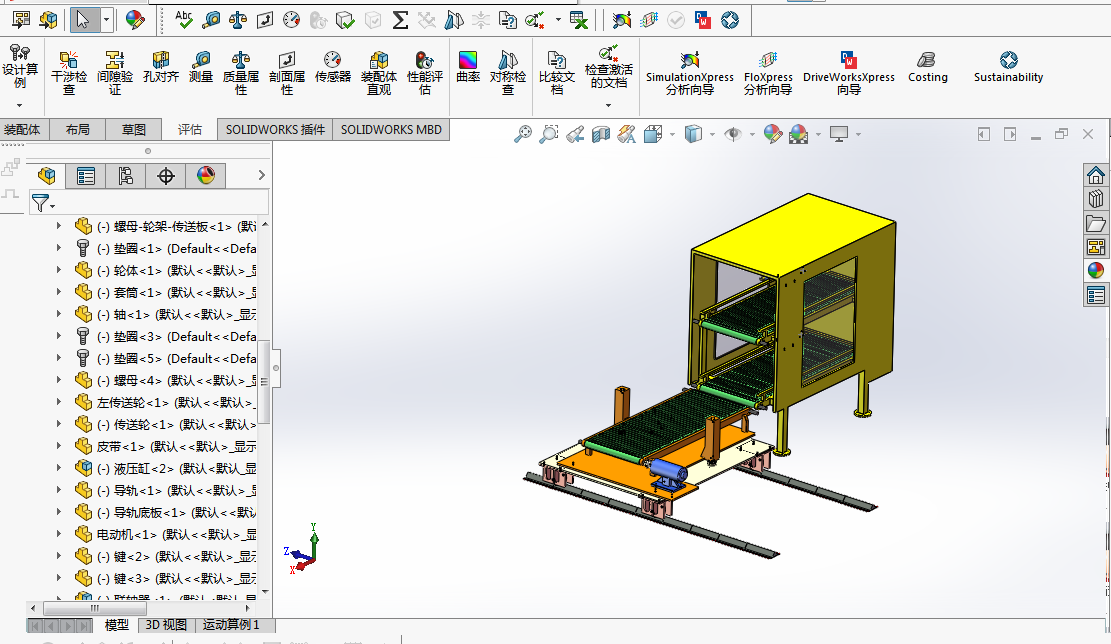
Task: Open the Clearance Verification (间隙验证) tool
Action: [x=115, y=73]
